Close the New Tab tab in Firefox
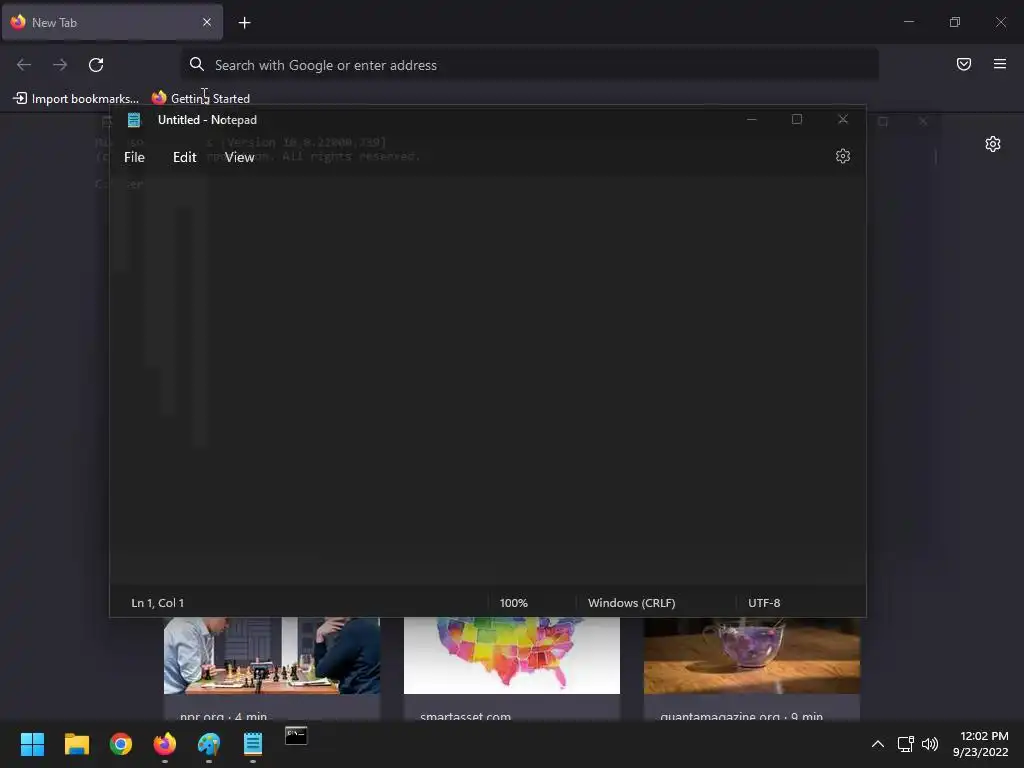1024x768 pixels. pyautogui.click(x=206, y=22)
